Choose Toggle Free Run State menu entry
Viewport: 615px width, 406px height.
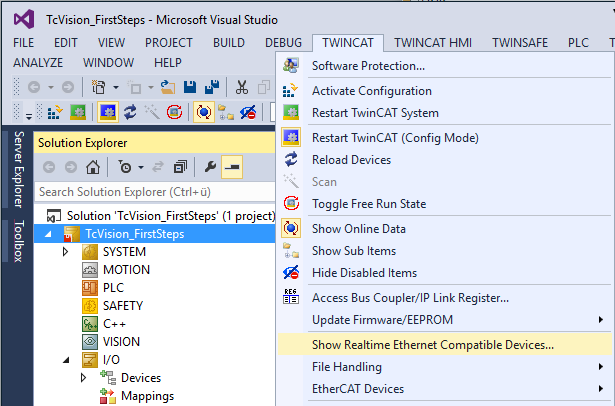pos(445,204)
